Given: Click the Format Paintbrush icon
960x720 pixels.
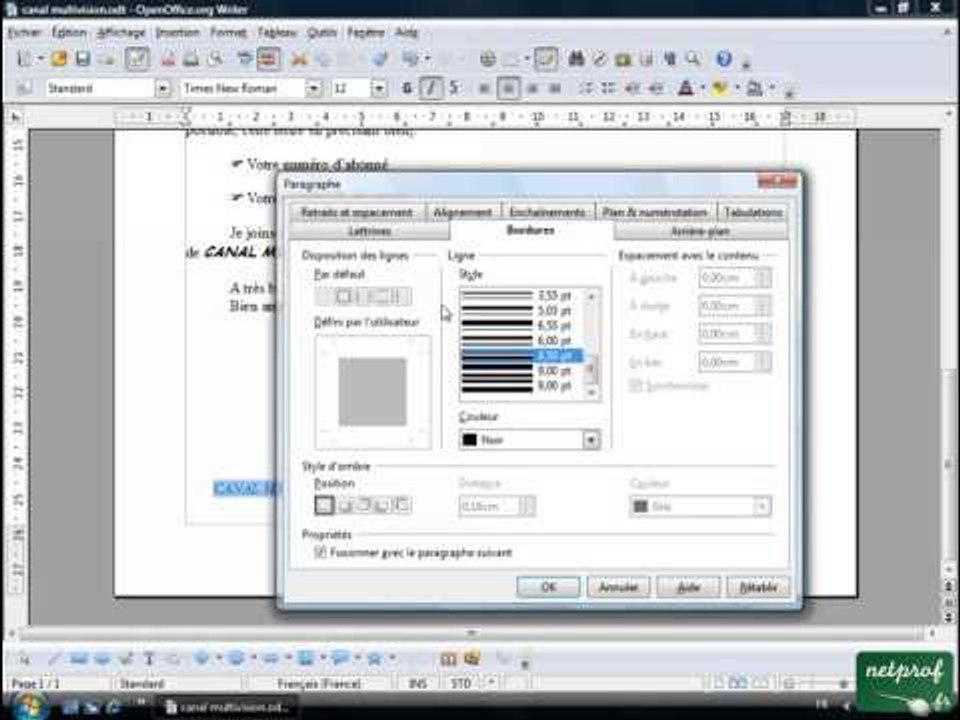Looking at the screenshot, I should tap(380, 59).
